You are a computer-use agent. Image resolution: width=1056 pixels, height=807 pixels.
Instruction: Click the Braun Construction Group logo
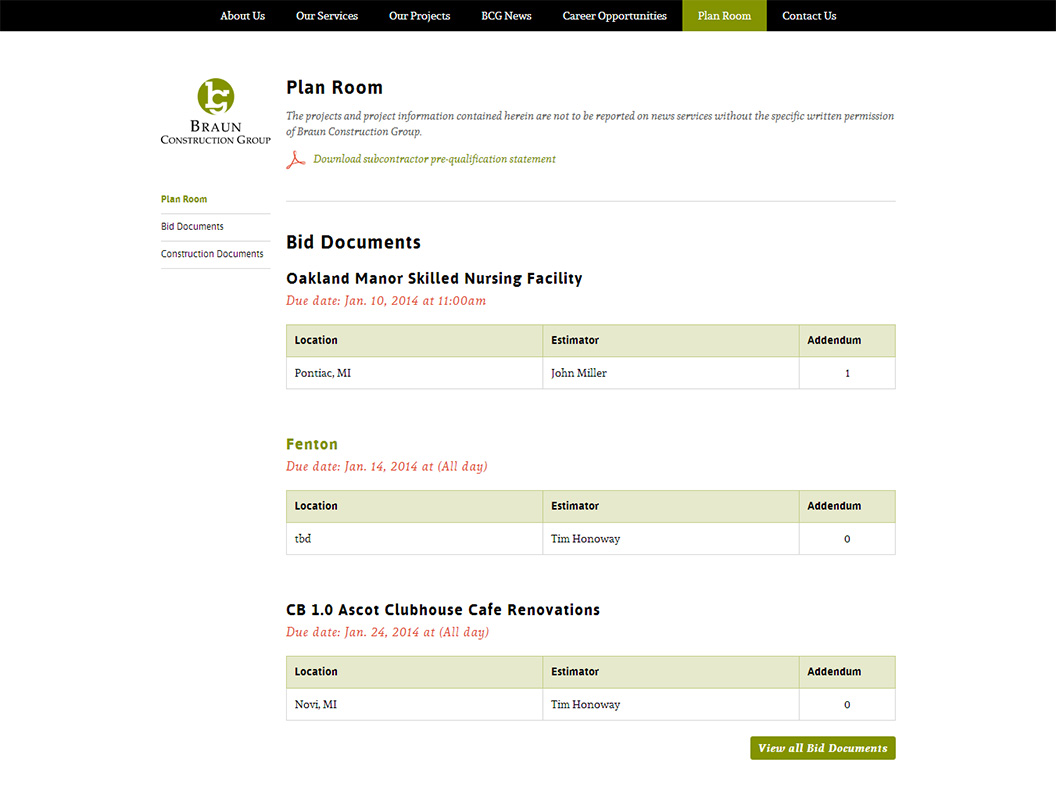(215, 111)
